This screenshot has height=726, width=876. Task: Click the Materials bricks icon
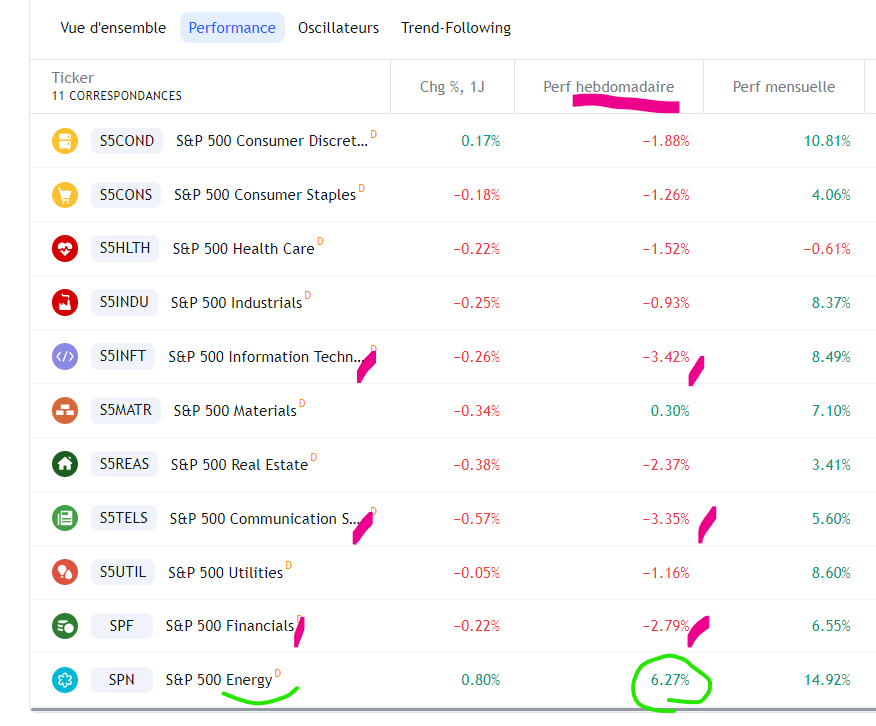click(x=65, y=410)
